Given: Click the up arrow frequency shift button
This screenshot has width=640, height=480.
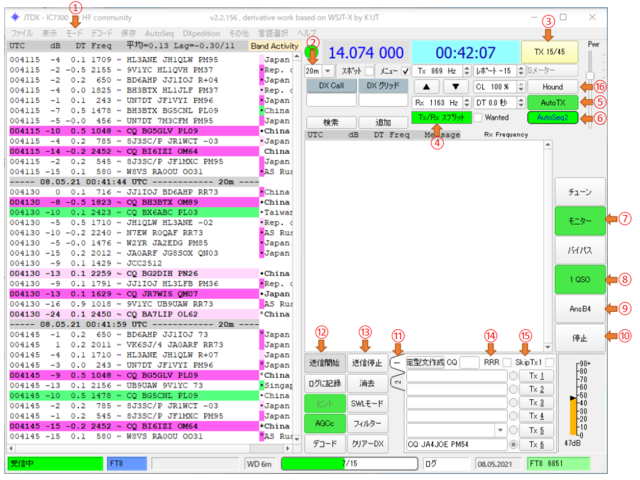Looking at the screenshot, I should tap(427, 87).
